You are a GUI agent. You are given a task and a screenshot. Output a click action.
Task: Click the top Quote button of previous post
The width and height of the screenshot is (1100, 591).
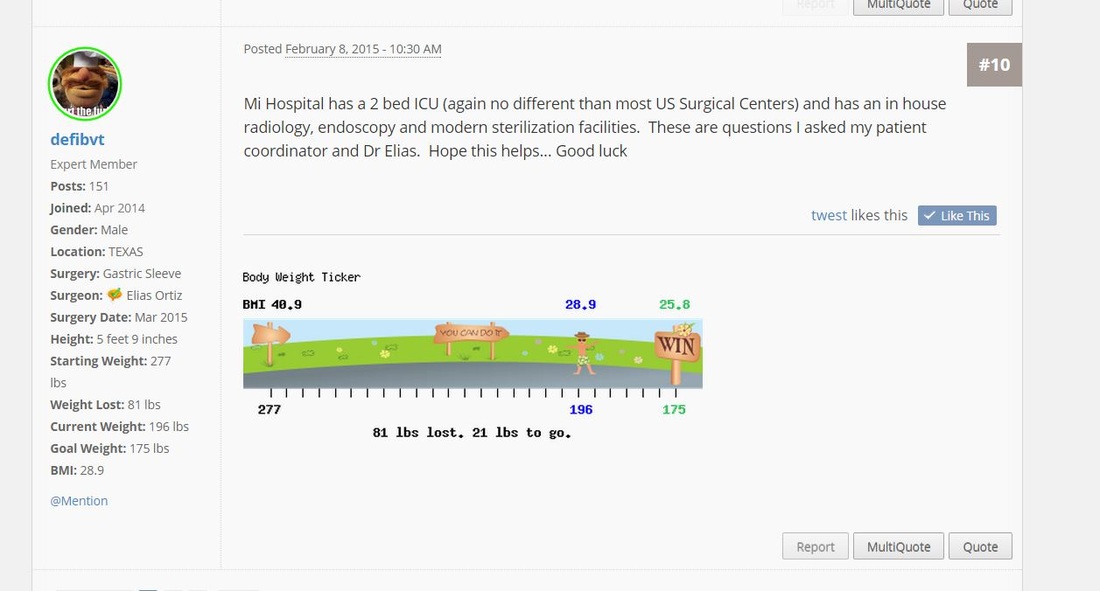tap(980, 6)
